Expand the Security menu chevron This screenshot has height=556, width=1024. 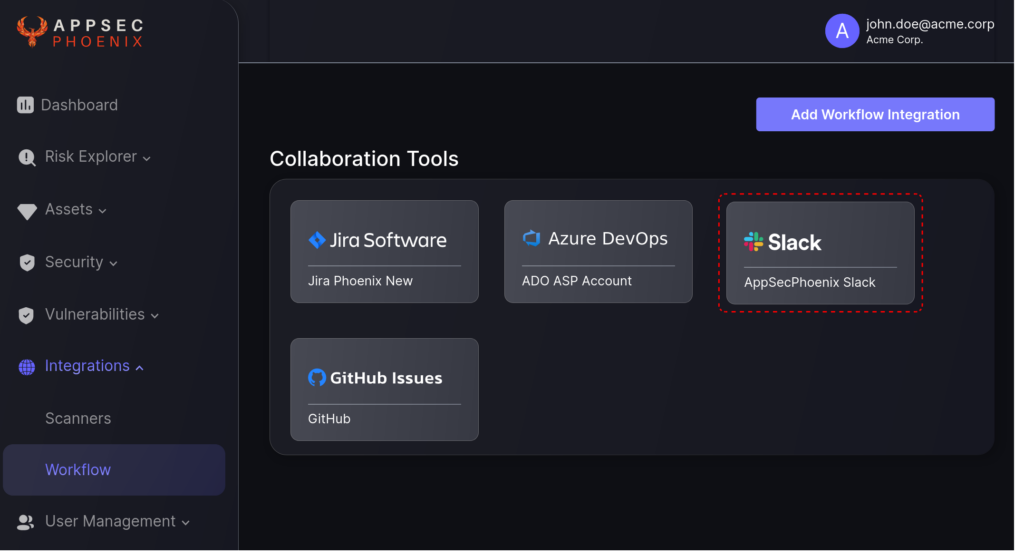pyautogui.click(x=114, y=265)
